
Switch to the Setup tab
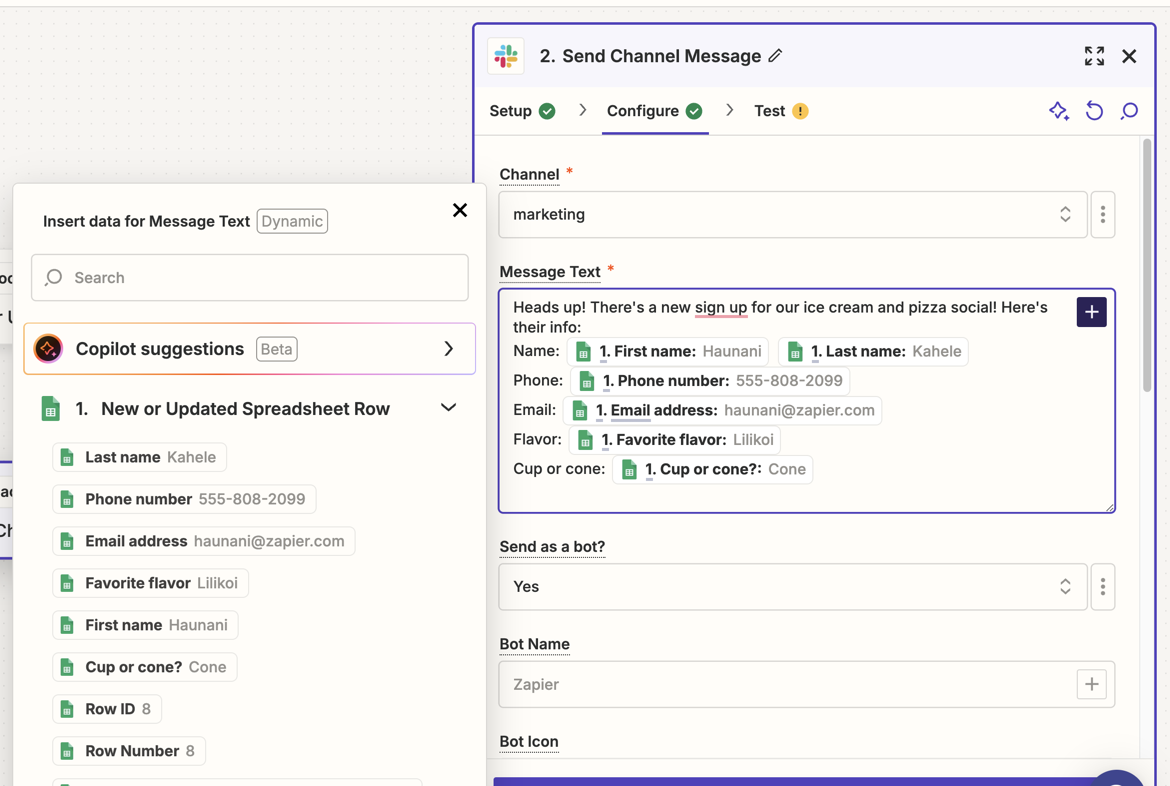coord(512,111)
